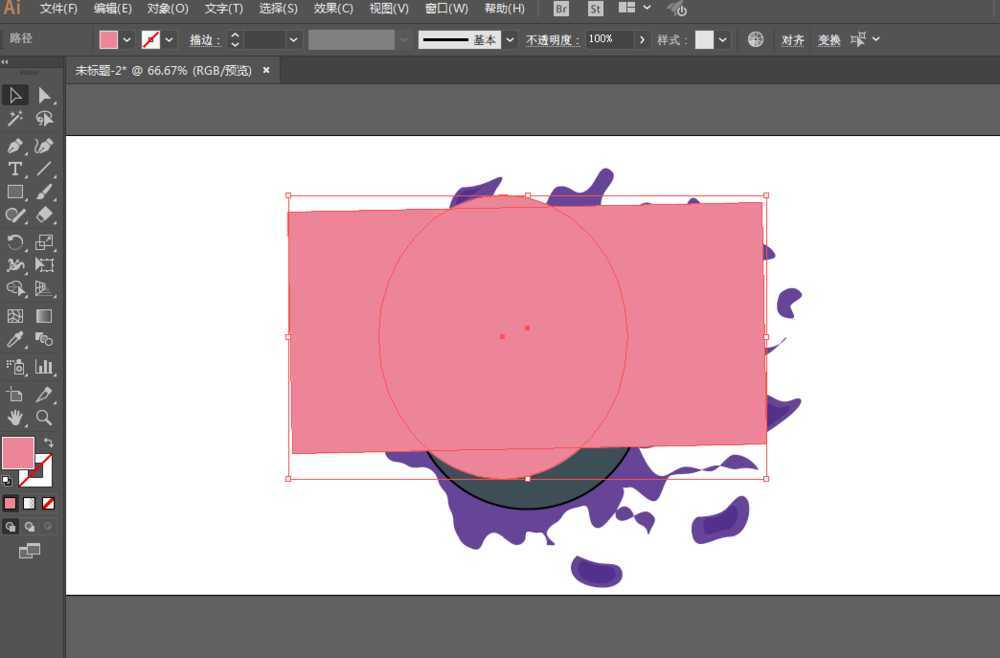
Task: Open the 效果(C) menu
Action: coord(333,9)
